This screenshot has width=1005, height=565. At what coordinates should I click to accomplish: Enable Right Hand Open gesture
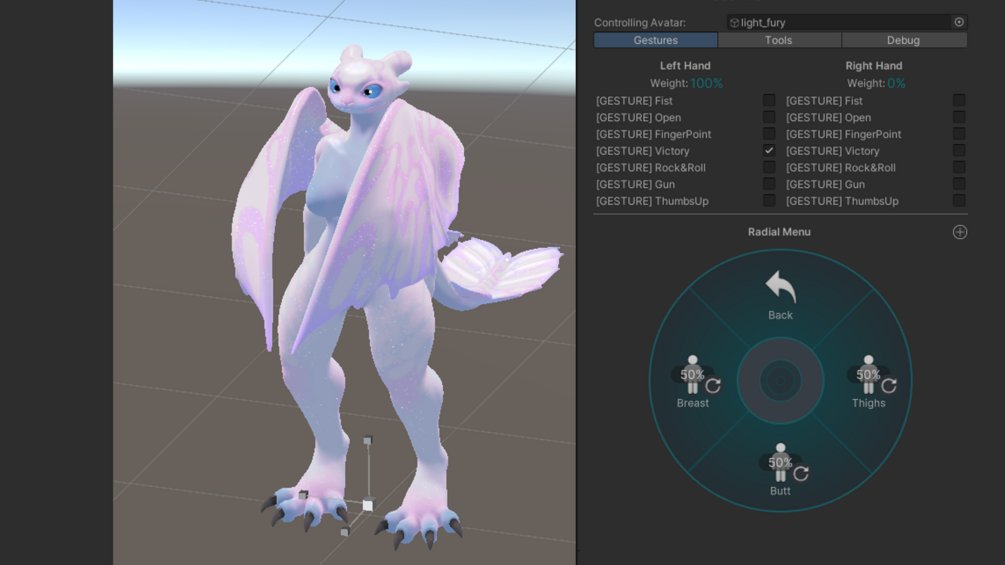click(959, 117)
